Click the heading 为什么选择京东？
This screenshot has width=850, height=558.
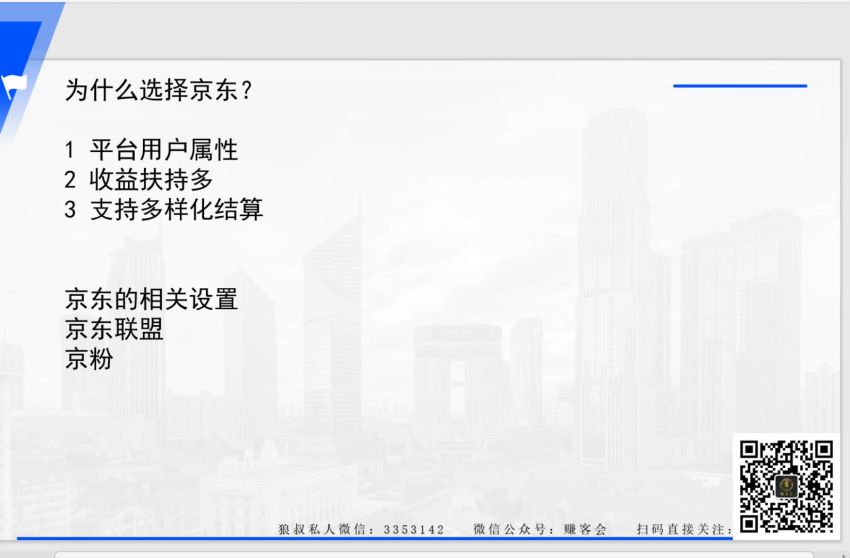tap(159, 90)
